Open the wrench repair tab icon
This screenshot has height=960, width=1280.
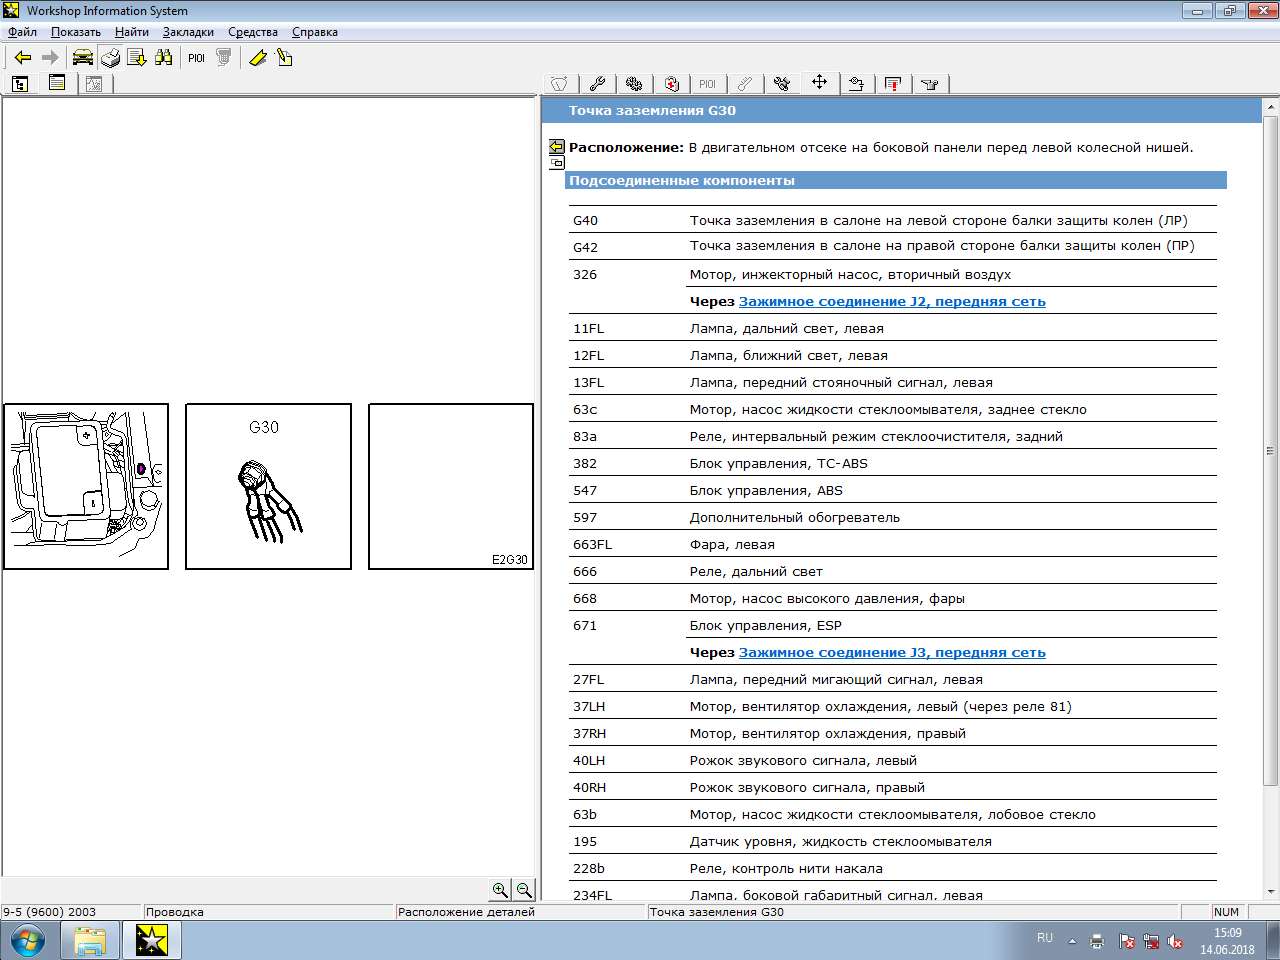(597, 84)
